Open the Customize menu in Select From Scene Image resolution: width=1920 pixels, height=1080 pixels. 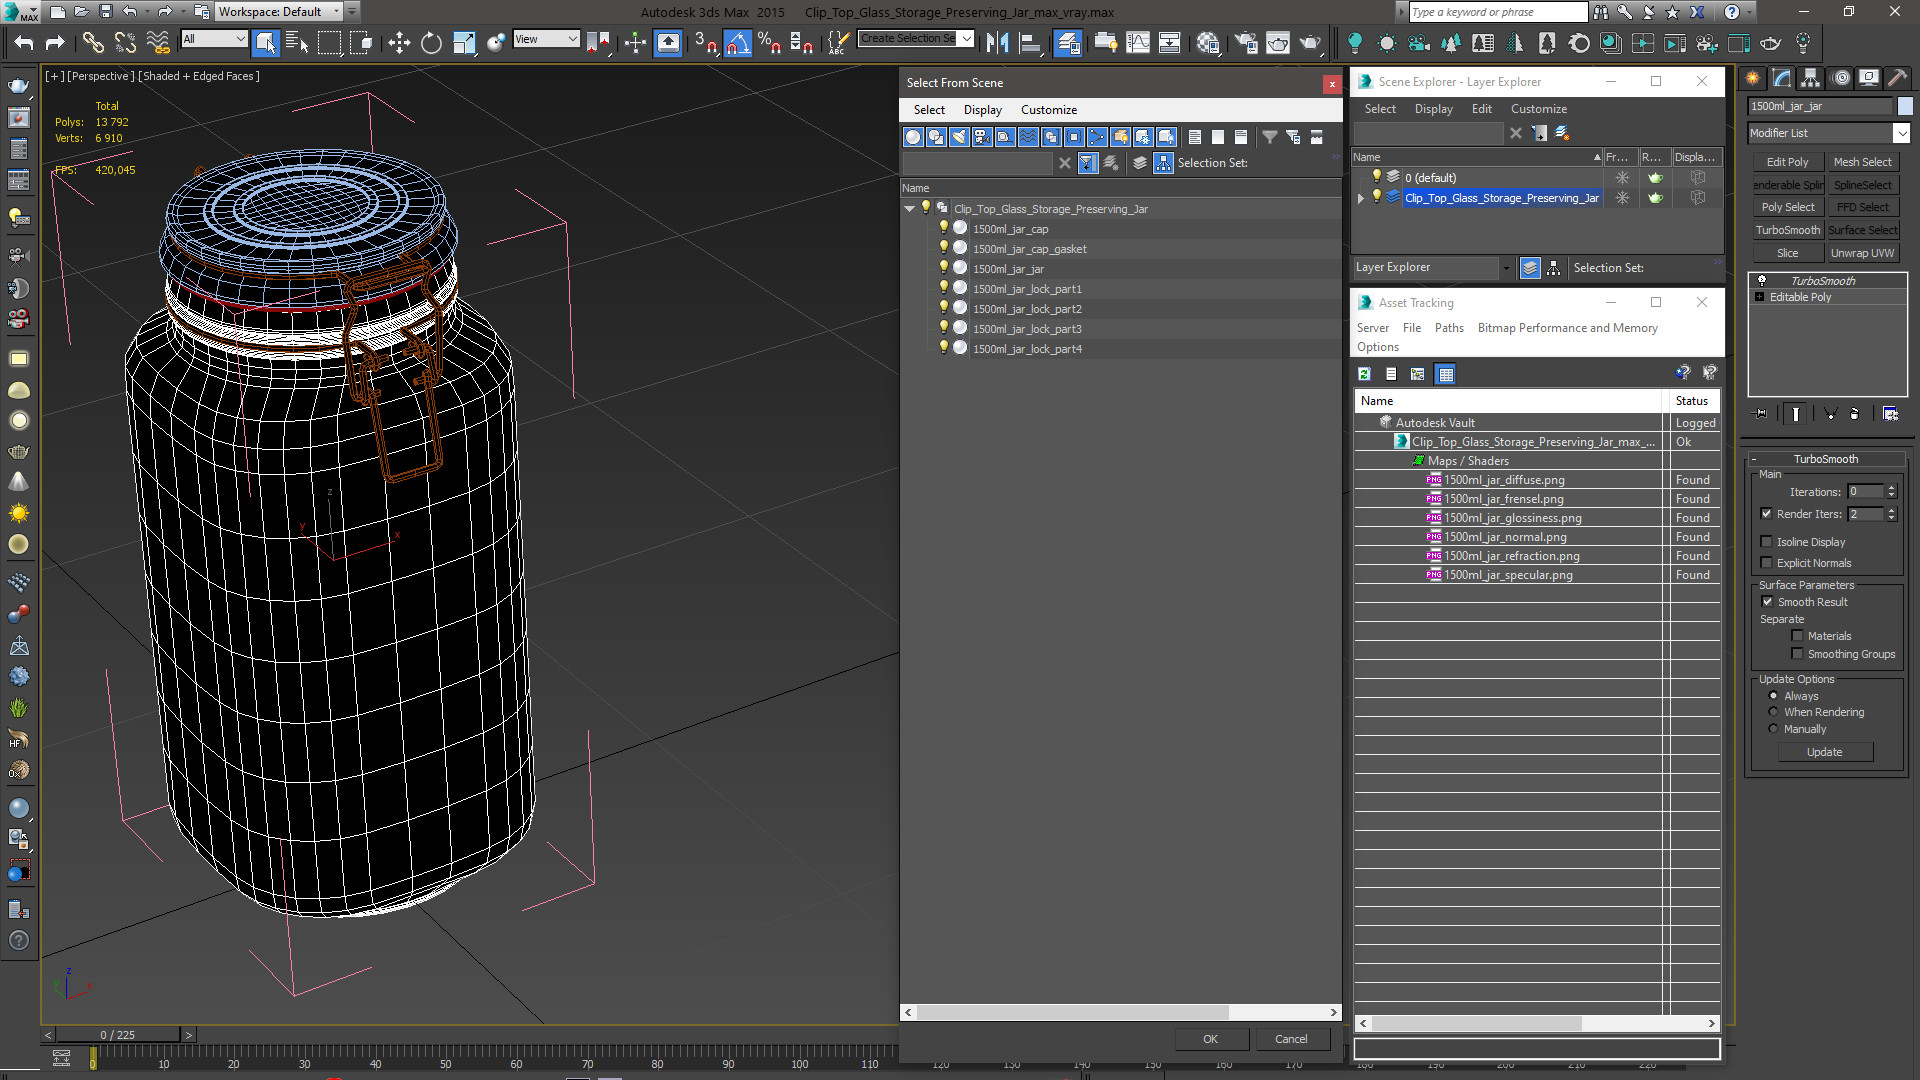(x=1048, y=110)
